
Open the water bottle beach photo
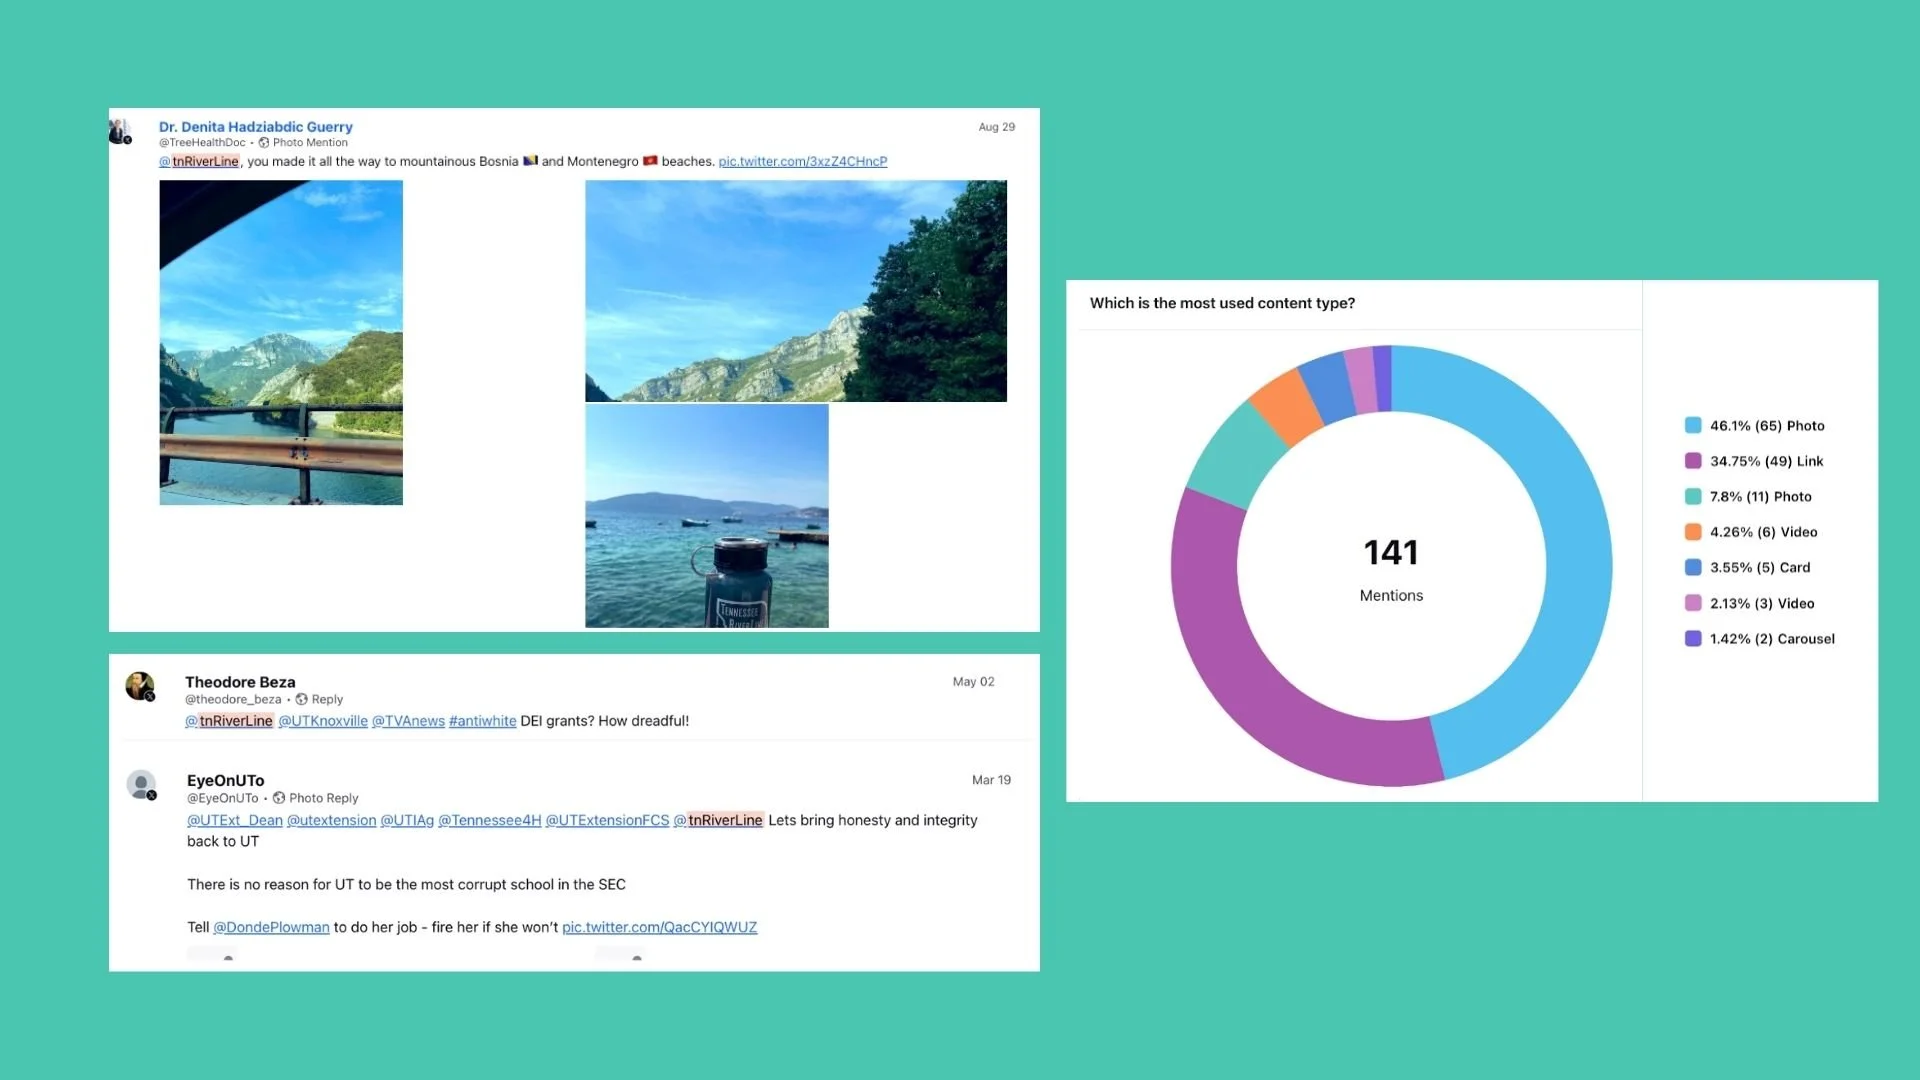click(706, 516)
